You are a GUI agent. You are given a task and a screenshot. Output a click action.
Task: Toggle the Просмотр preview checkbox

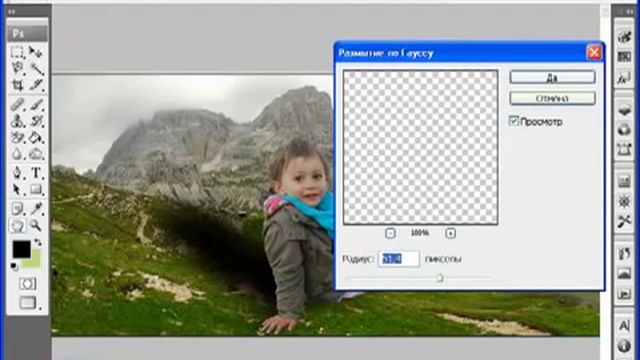pos(514,121)
